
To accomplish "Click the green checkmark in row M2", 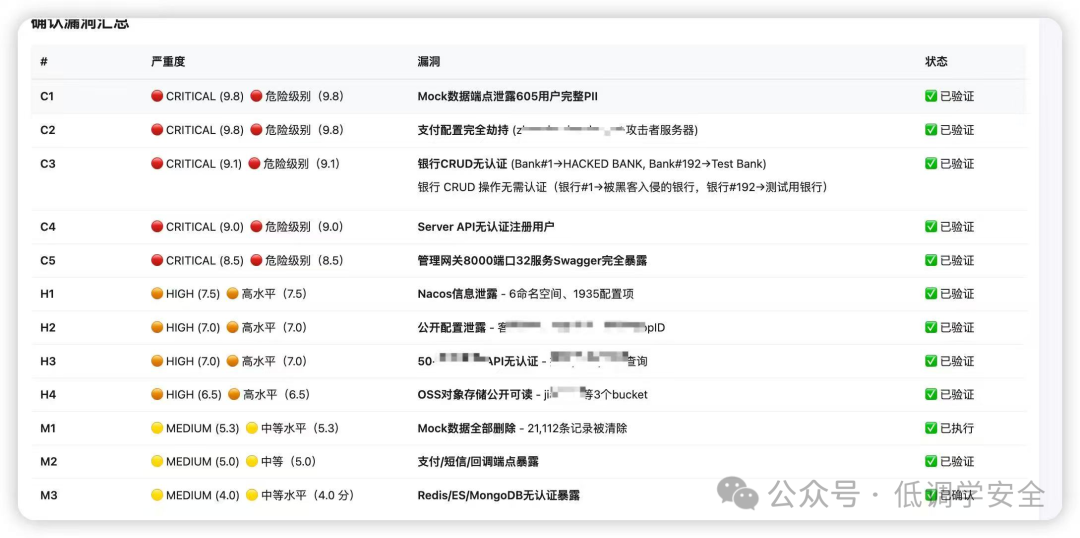I will coord(931,462).
